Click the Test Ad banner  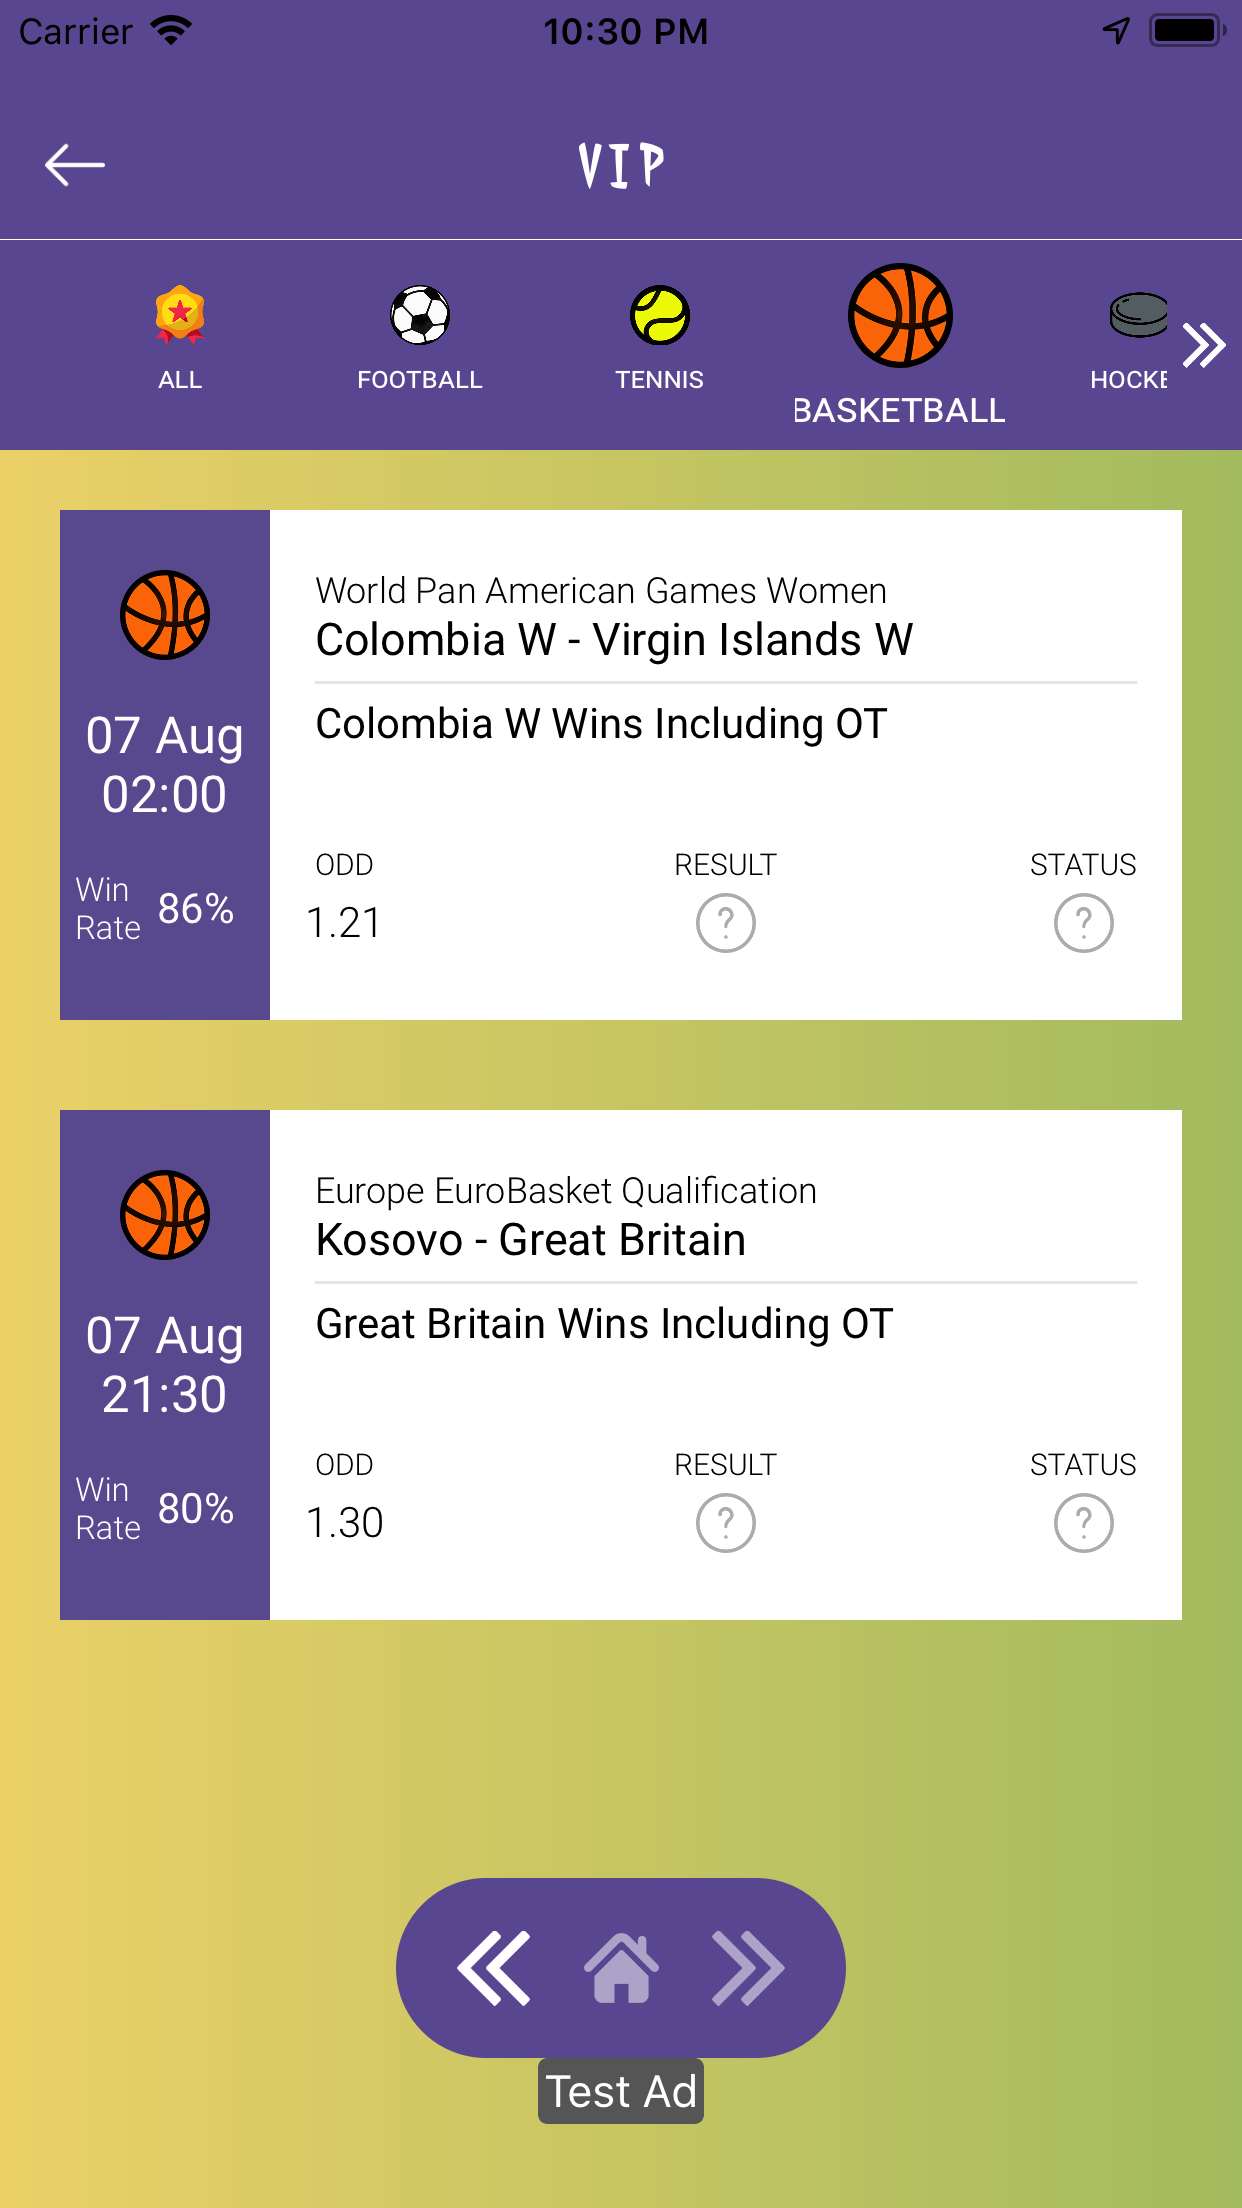pyautogui.click(x=621, y=2091)
